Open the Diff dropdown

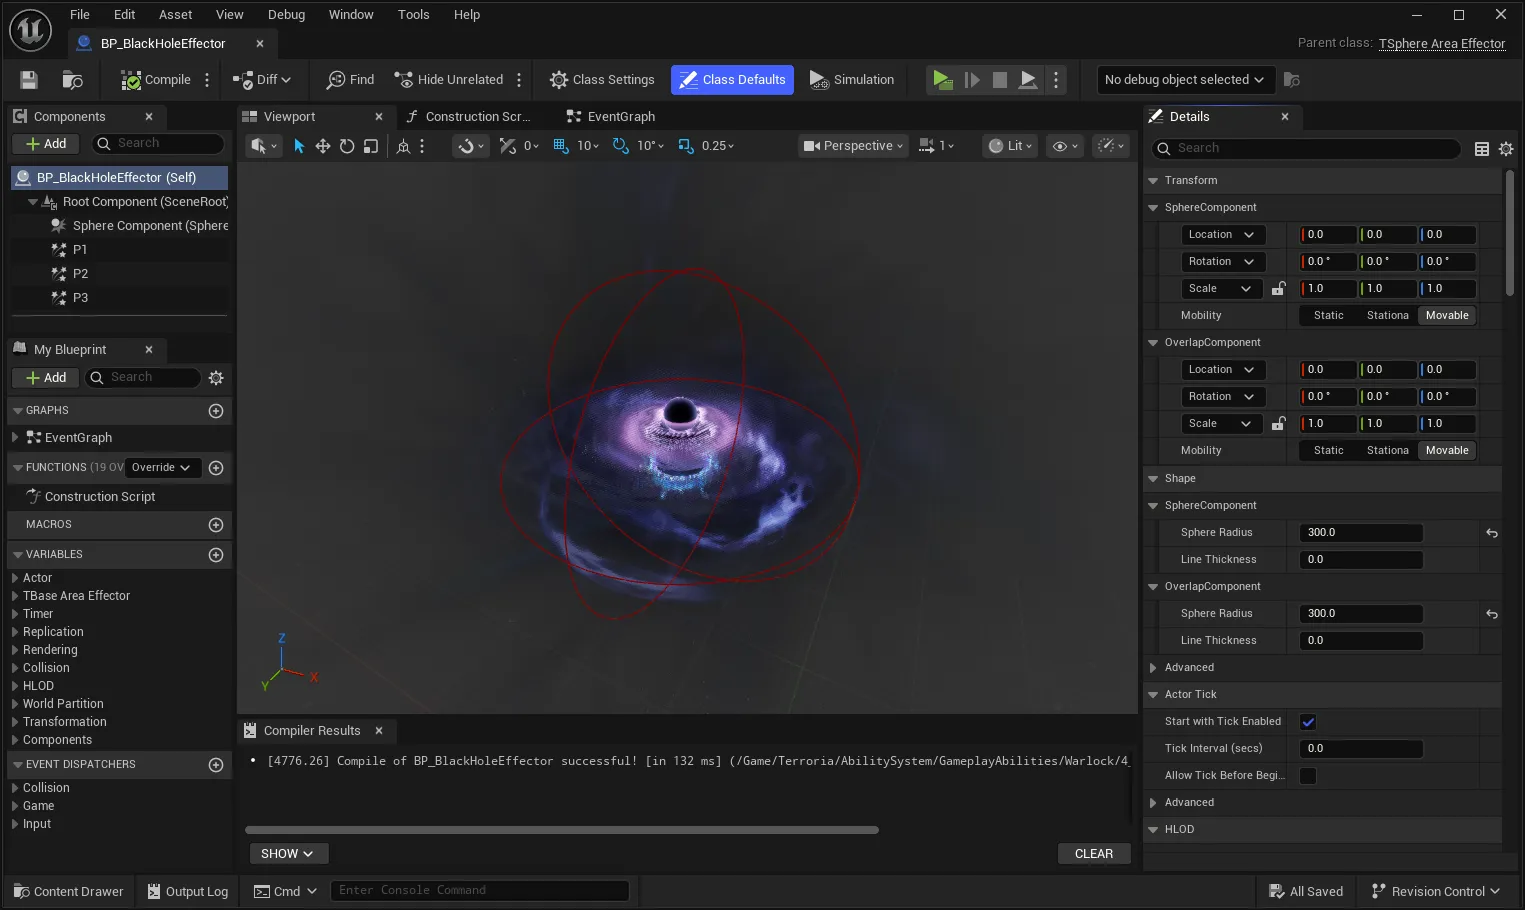click(x=262, y=80)
